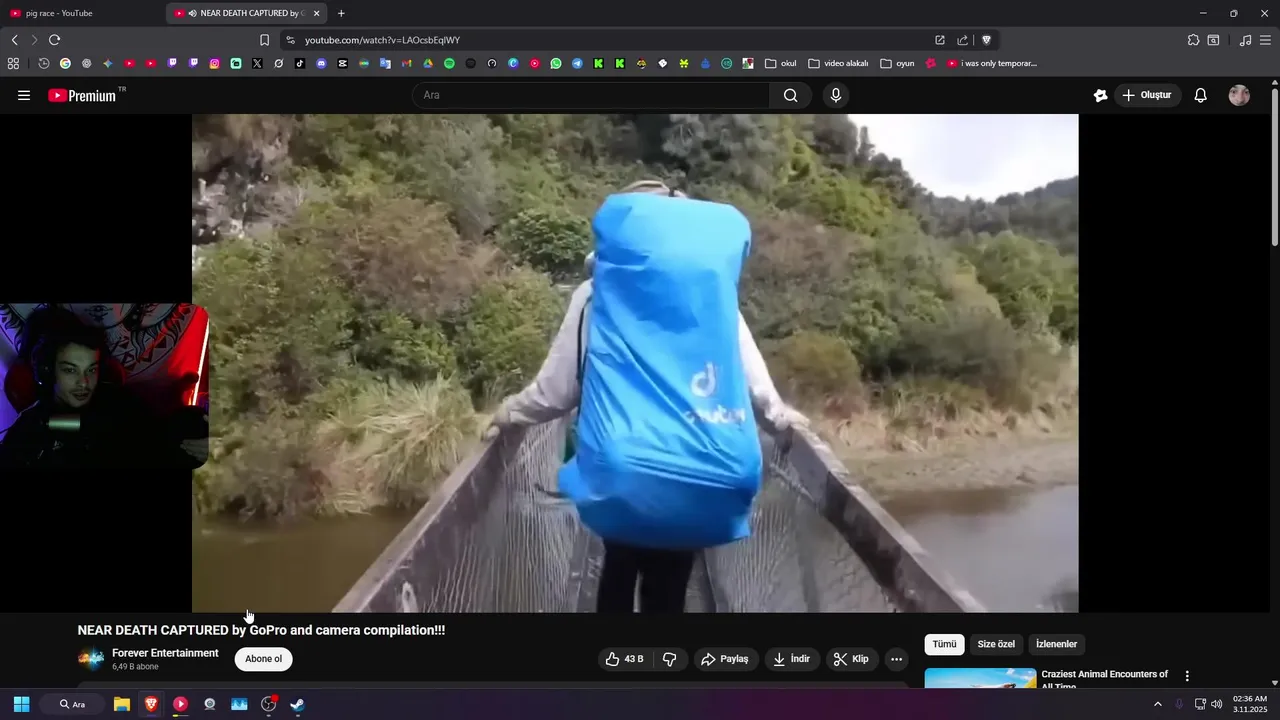Open the Spotify bookmark
This screenshot has width=1280, height=720.
(x=449, y=63)
